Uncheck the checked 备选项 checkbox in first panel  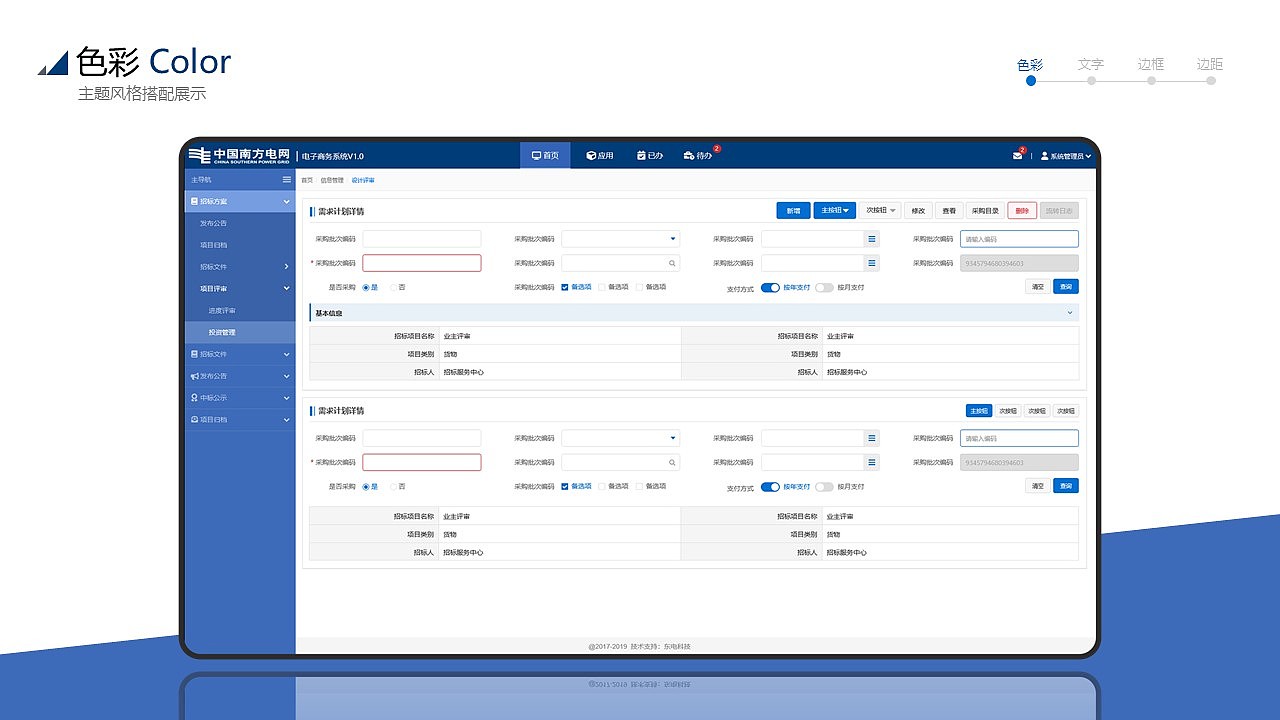(565, 287)
